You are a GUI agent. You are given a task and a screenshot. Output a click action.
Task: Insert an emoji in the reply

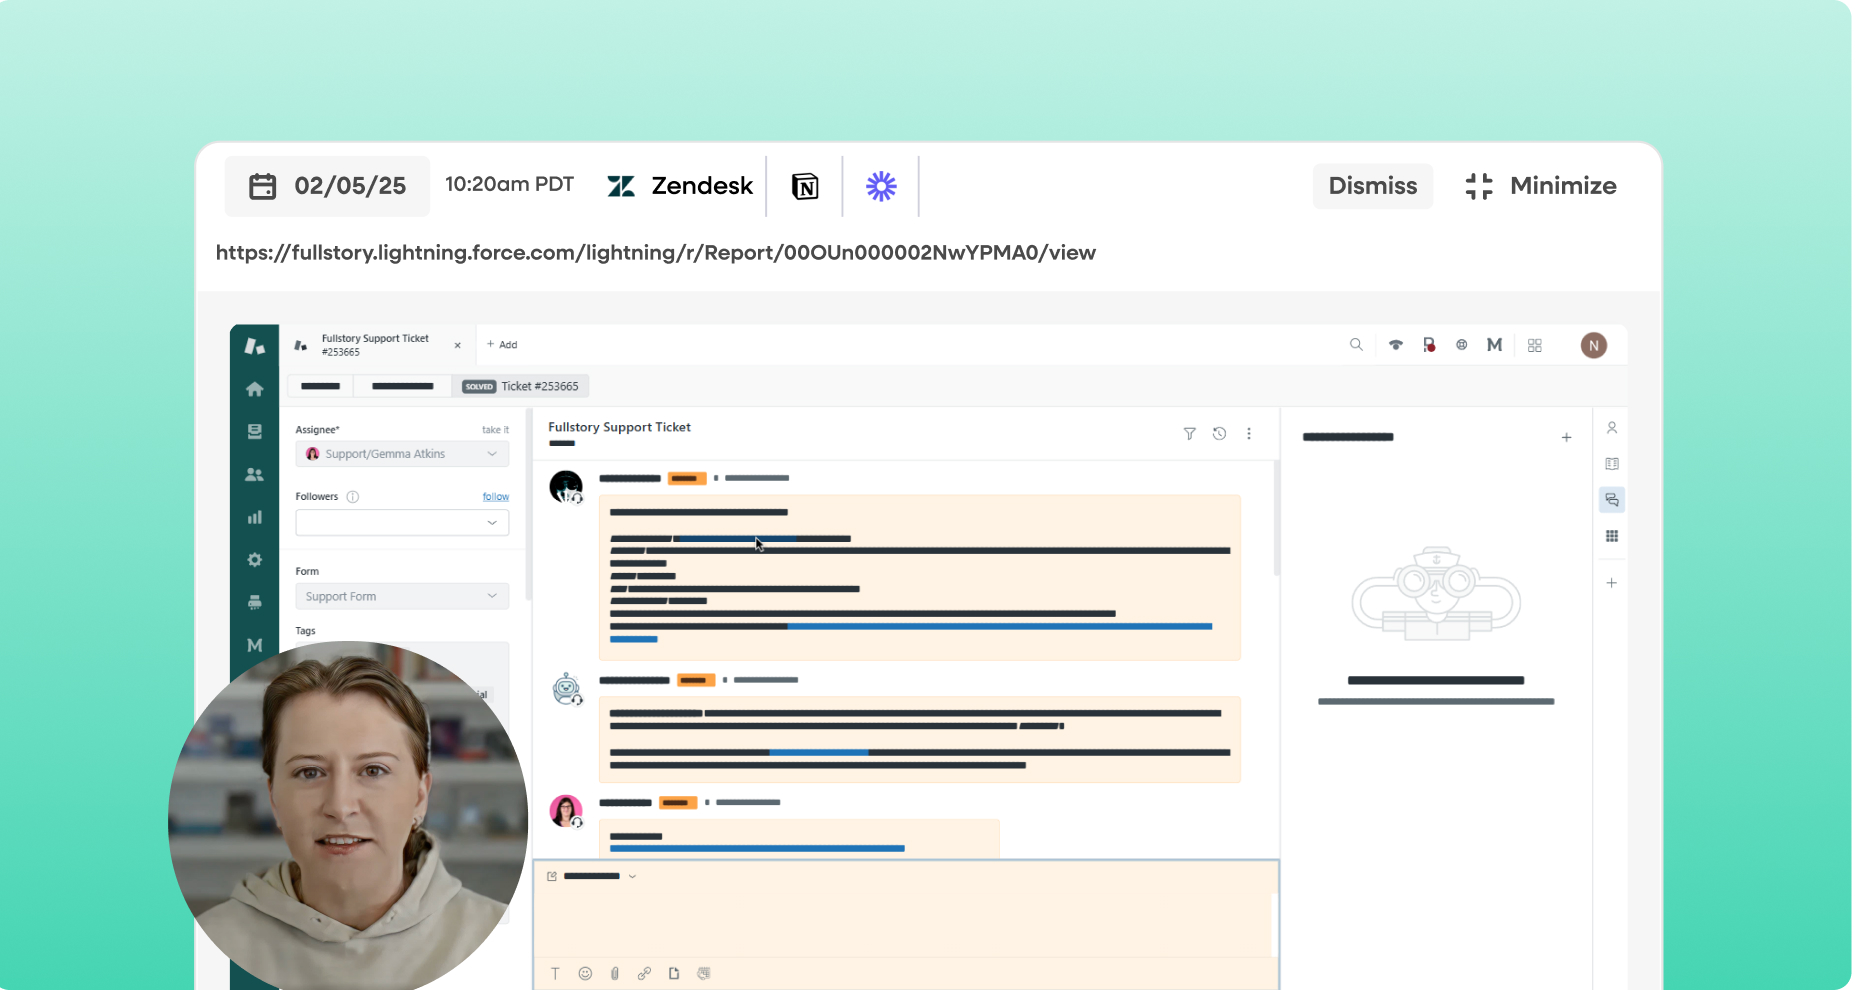586,974
